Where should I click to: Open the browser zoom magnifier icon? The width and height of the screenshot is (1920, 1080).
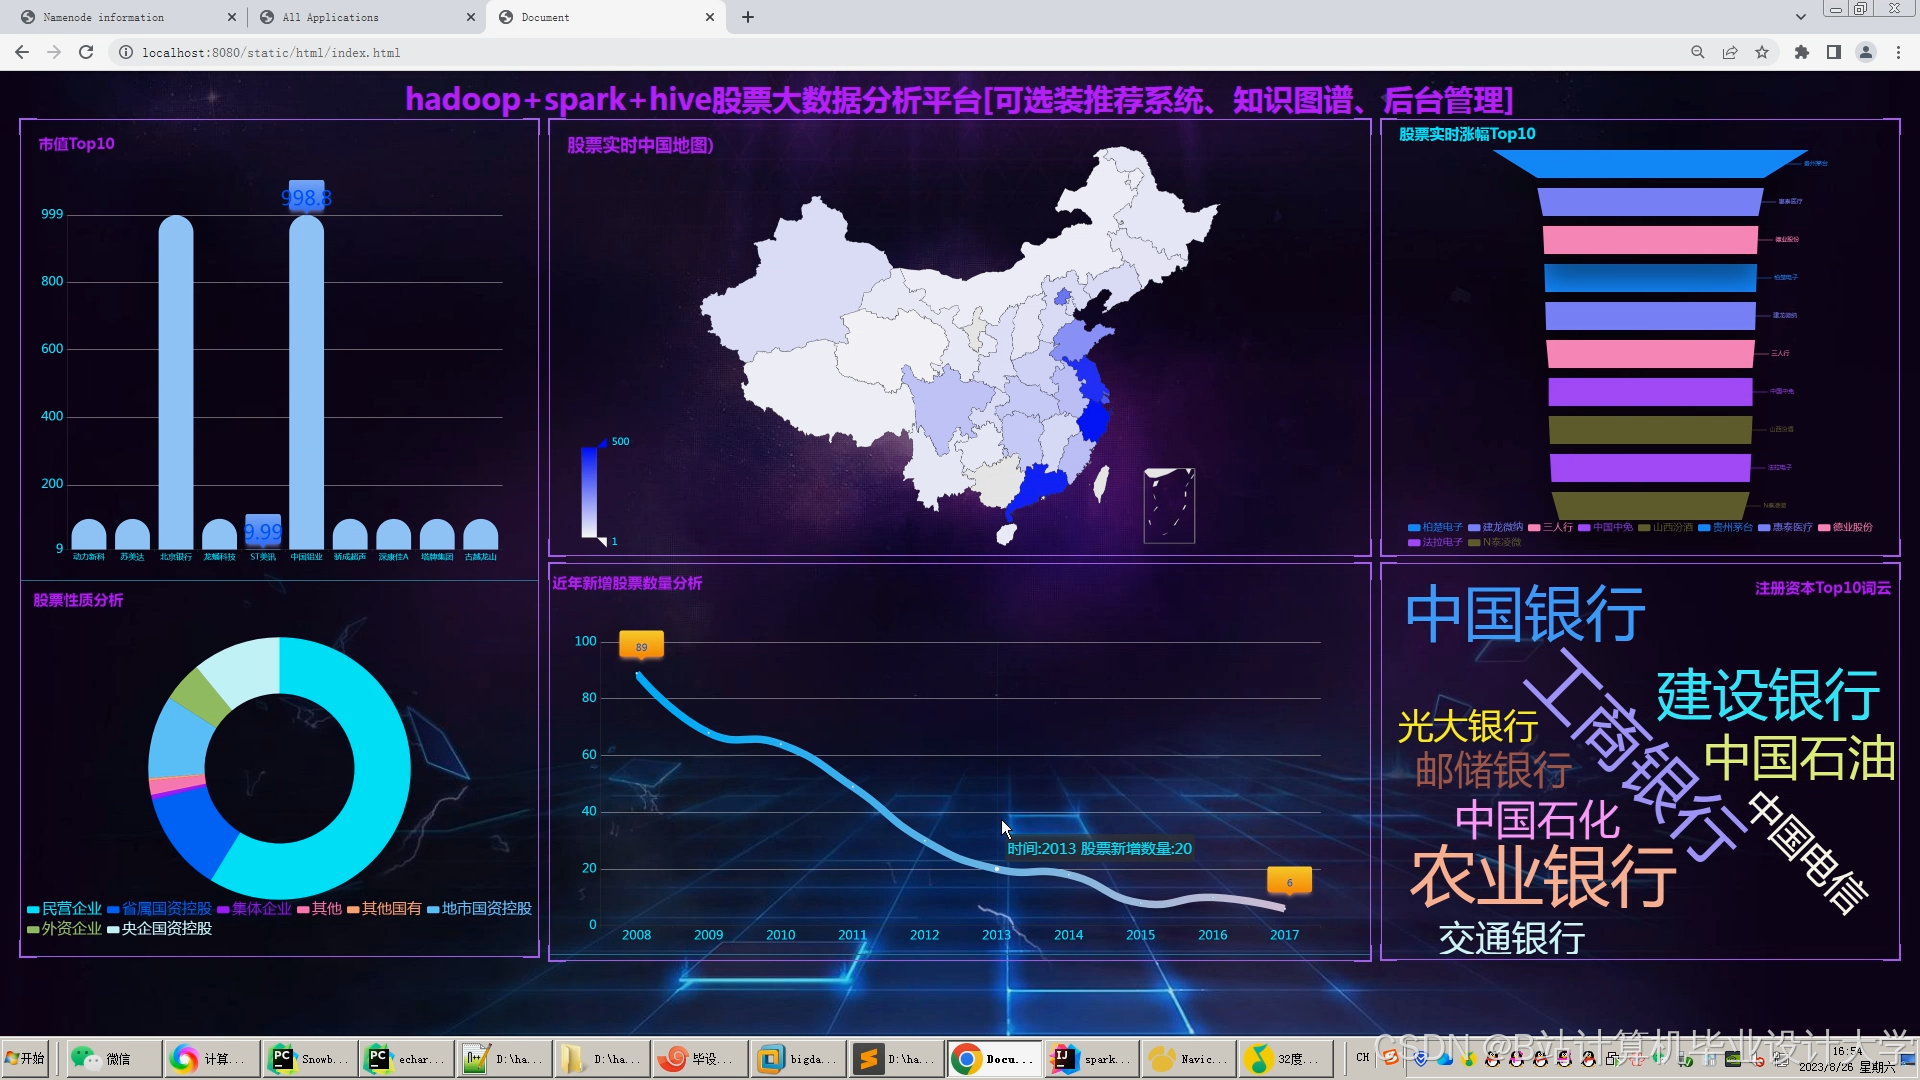click(x=1698, y=52)
